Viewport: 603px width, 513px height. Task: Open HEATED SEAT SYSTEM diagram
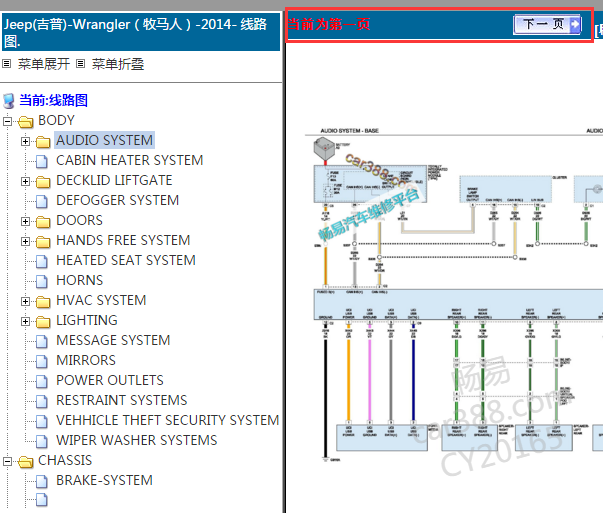[x=126, y=260]
